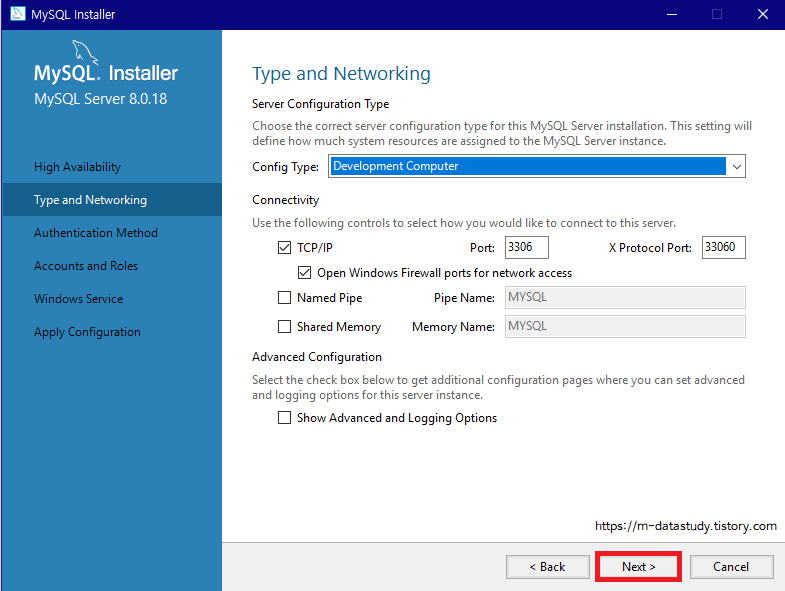
Task: Enable the Shared Memory checkbox
Action: pos(284,327)
